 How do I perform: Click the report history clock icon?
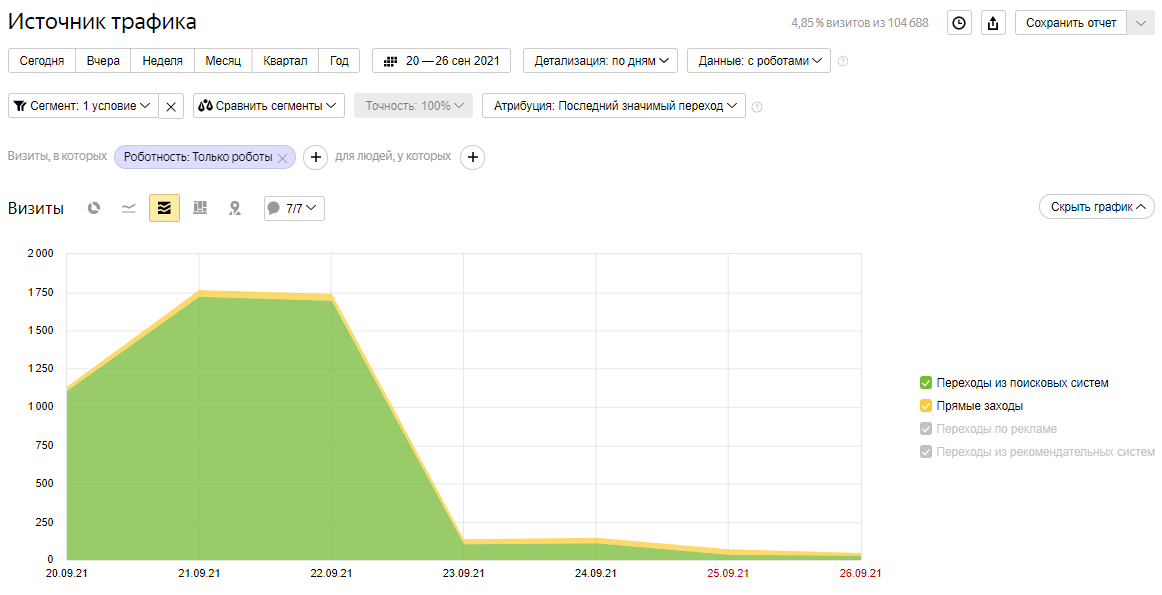[x=959, y=23]
